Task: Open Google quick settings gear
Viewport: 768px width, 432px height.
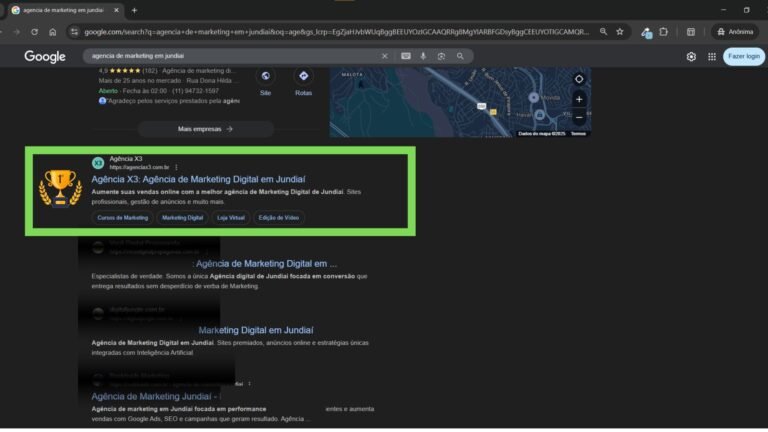Action: (691, 56)
